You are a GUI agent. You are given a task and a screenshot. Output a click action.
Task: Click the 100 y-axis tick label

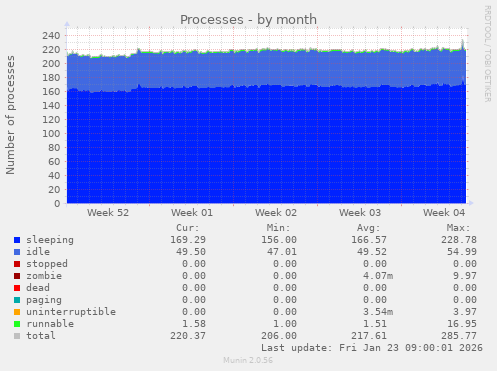(x=51, y=134)
